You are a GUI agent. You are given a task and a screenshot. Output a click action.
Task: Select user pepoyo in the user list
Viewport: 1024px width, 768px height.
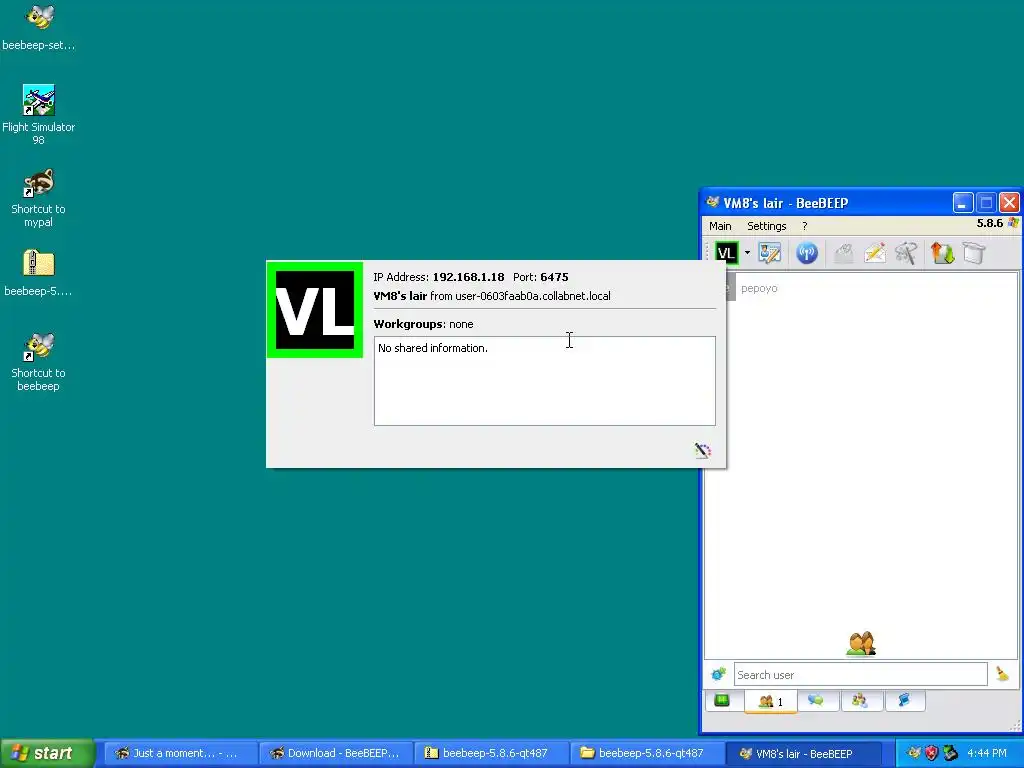[x=759, y=288]
